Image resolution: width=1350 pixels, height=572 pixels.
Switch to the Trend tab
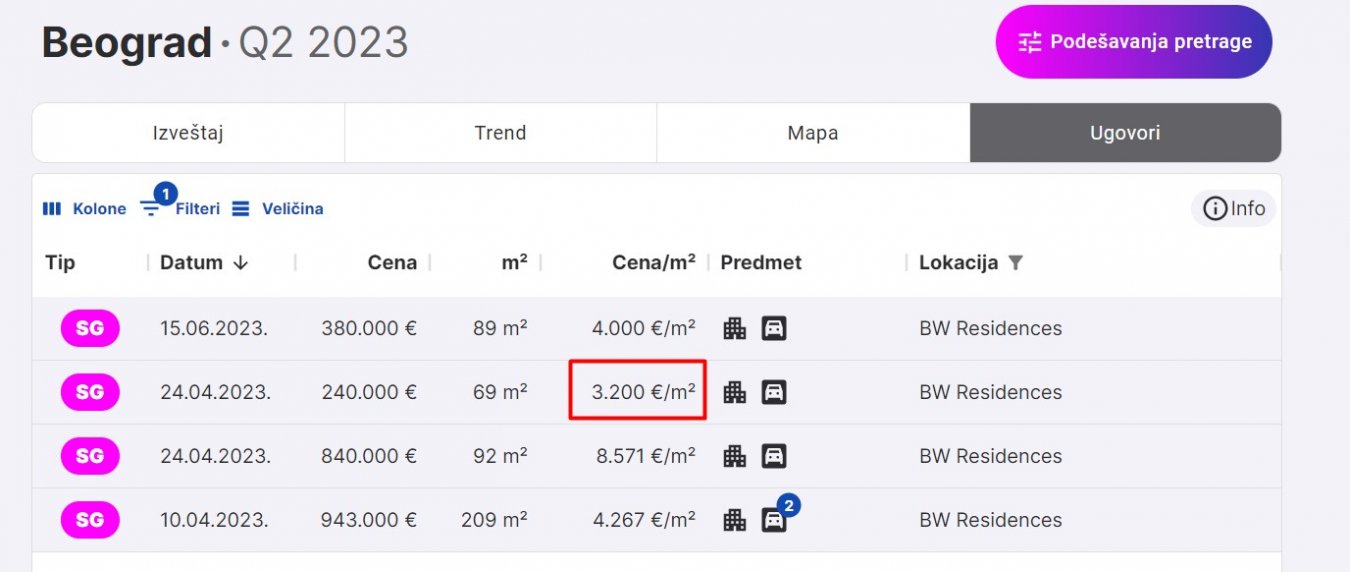click(500, 133)
